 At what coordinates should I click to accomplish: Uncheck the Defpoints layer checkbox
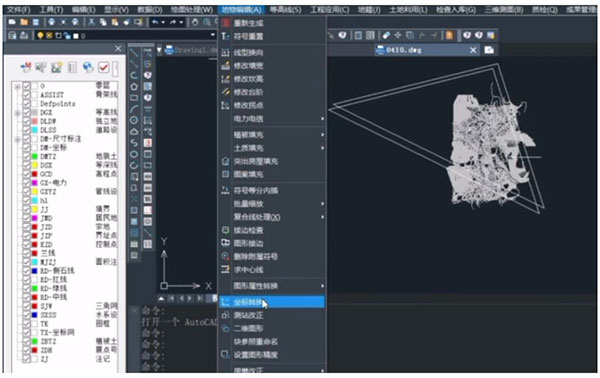click(x=26, y=104)
